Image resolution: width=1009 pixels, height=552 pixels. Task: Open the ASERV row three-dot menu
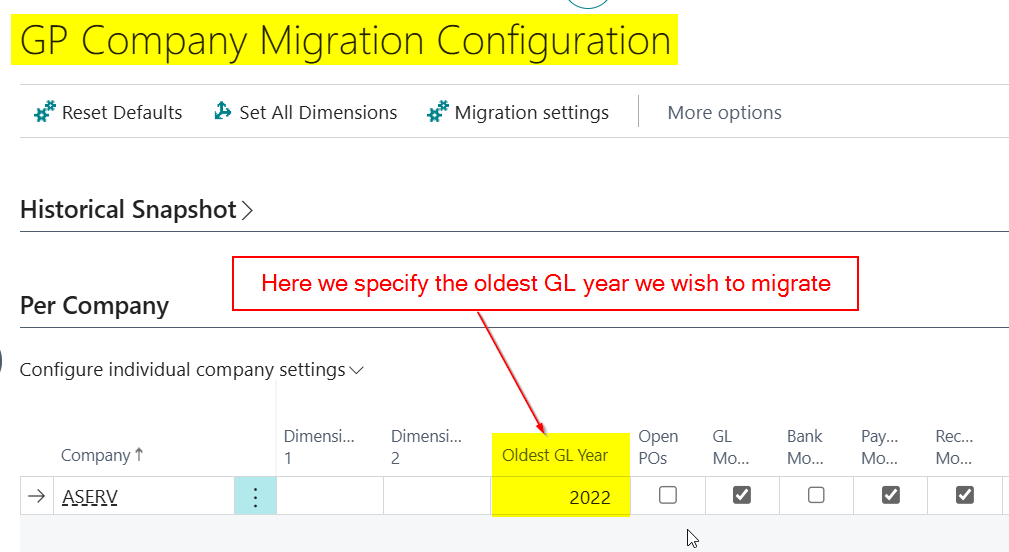255,497
